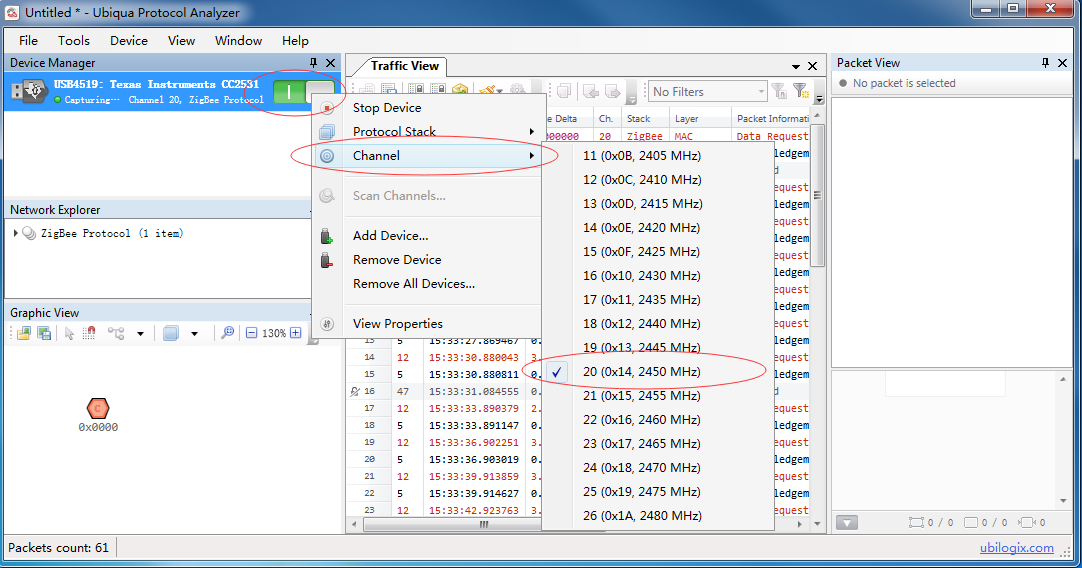Viewport: 1082px width, 568px height.
Task: Click the open image icon in Graphic View
Action: tap(23, 333)
